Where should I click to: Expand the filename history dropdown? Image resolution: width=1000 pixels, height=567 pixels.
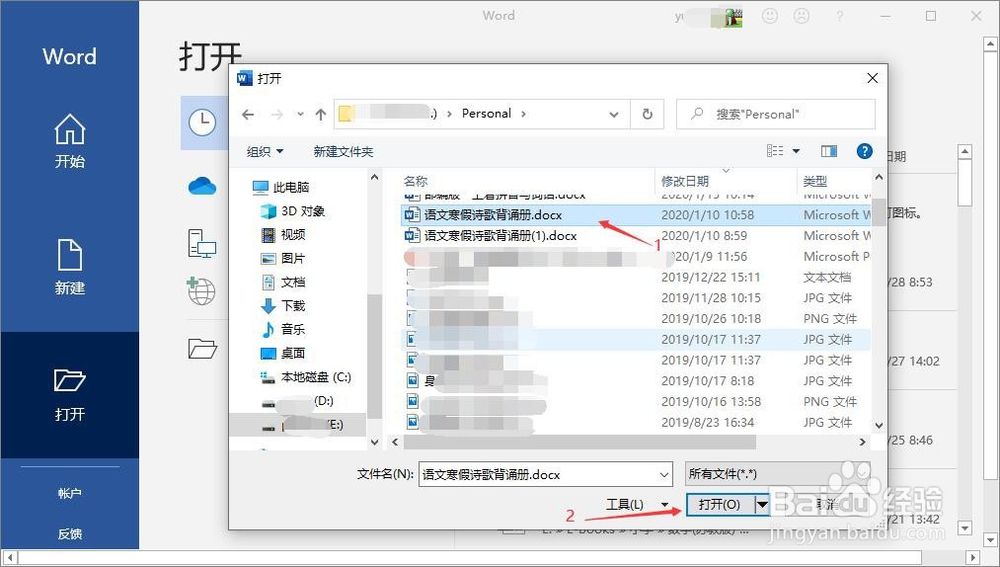click(664, 475)
